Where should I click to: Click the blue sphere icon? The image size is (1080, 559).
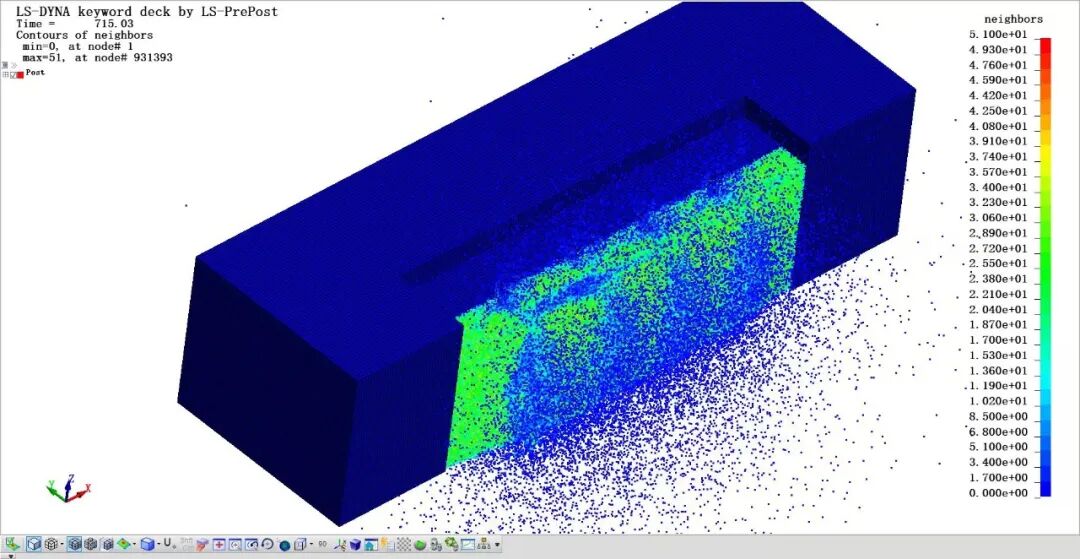[284, 545]
